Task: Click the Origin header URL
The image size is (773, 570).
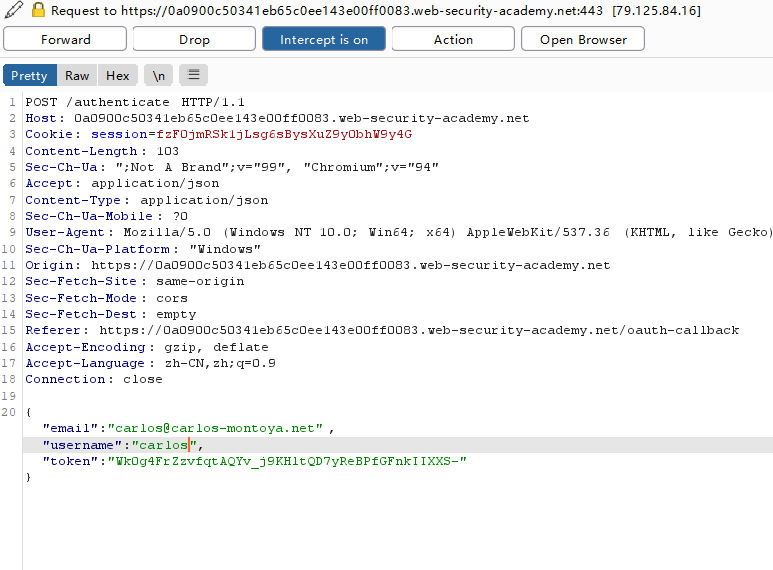Action: (x=351, y=265)
